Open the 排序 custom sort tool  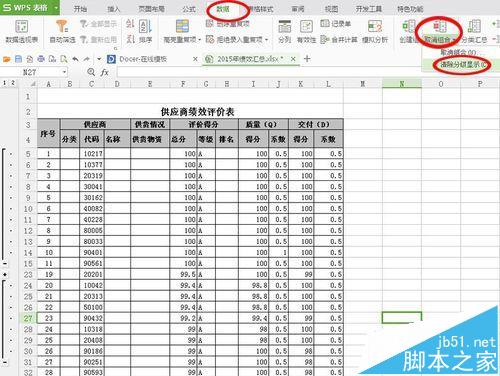point(145,32)
